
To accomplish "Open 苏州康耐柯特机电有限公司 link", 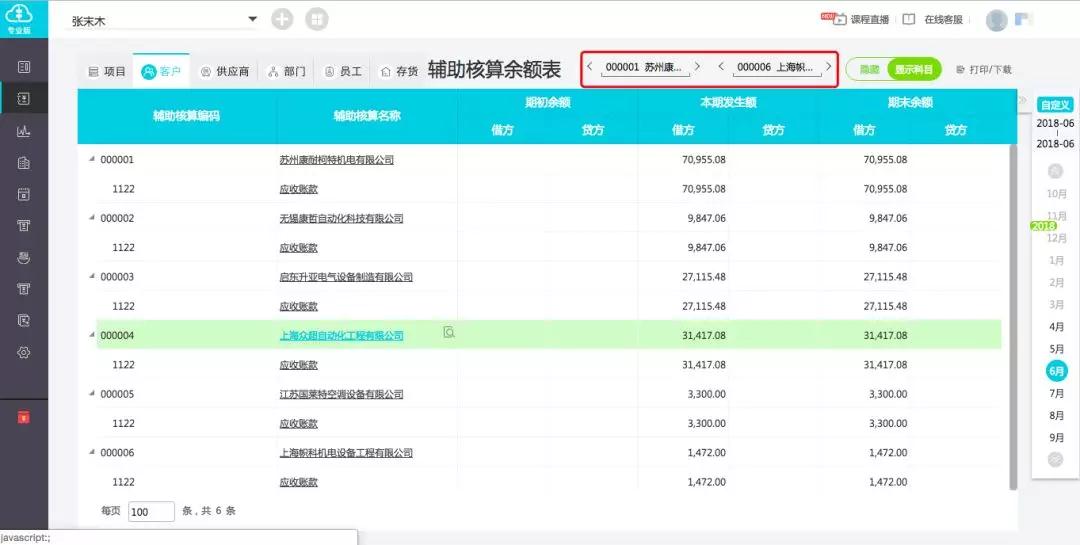I will [337, 160].
